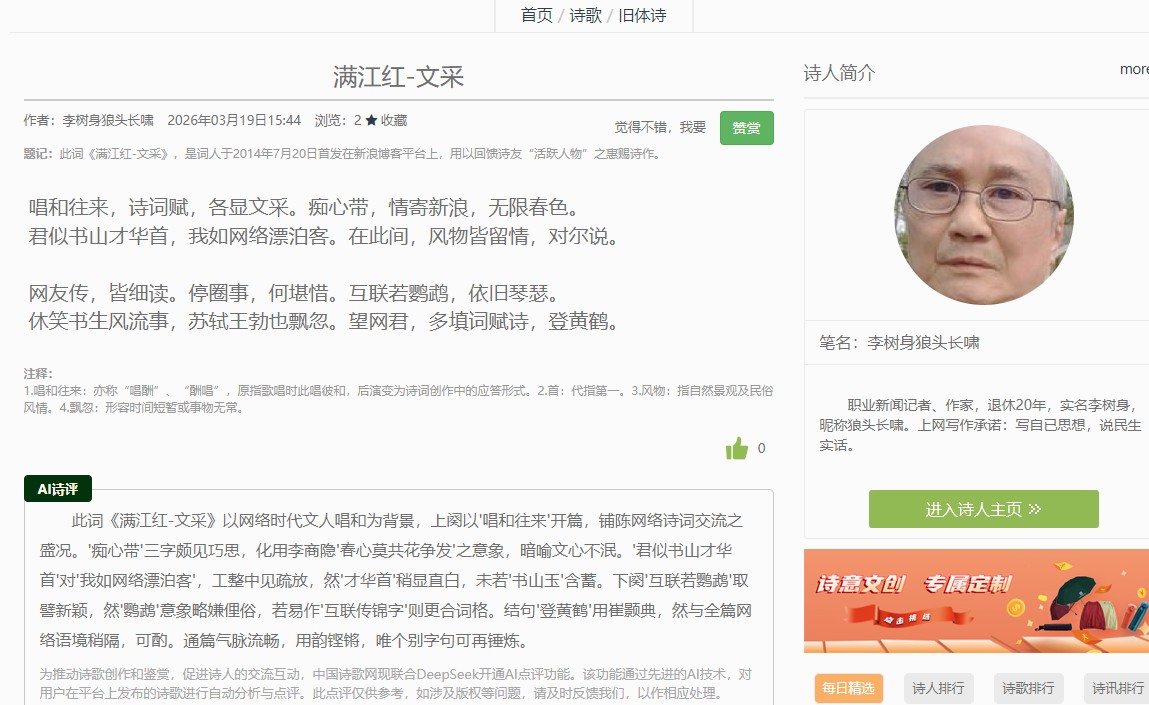Click the 诗意文创 专属定制 banner headline
The height and width of the screenshot is (705, 1149).
tap(913, 584)
